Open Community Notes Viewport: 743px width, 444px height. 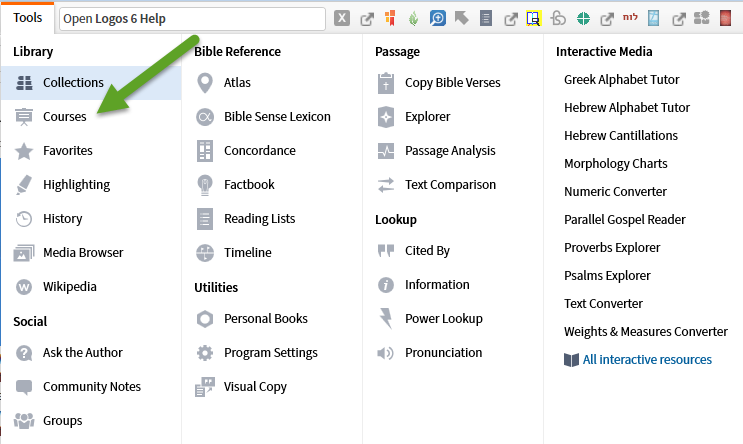(91, 387)
